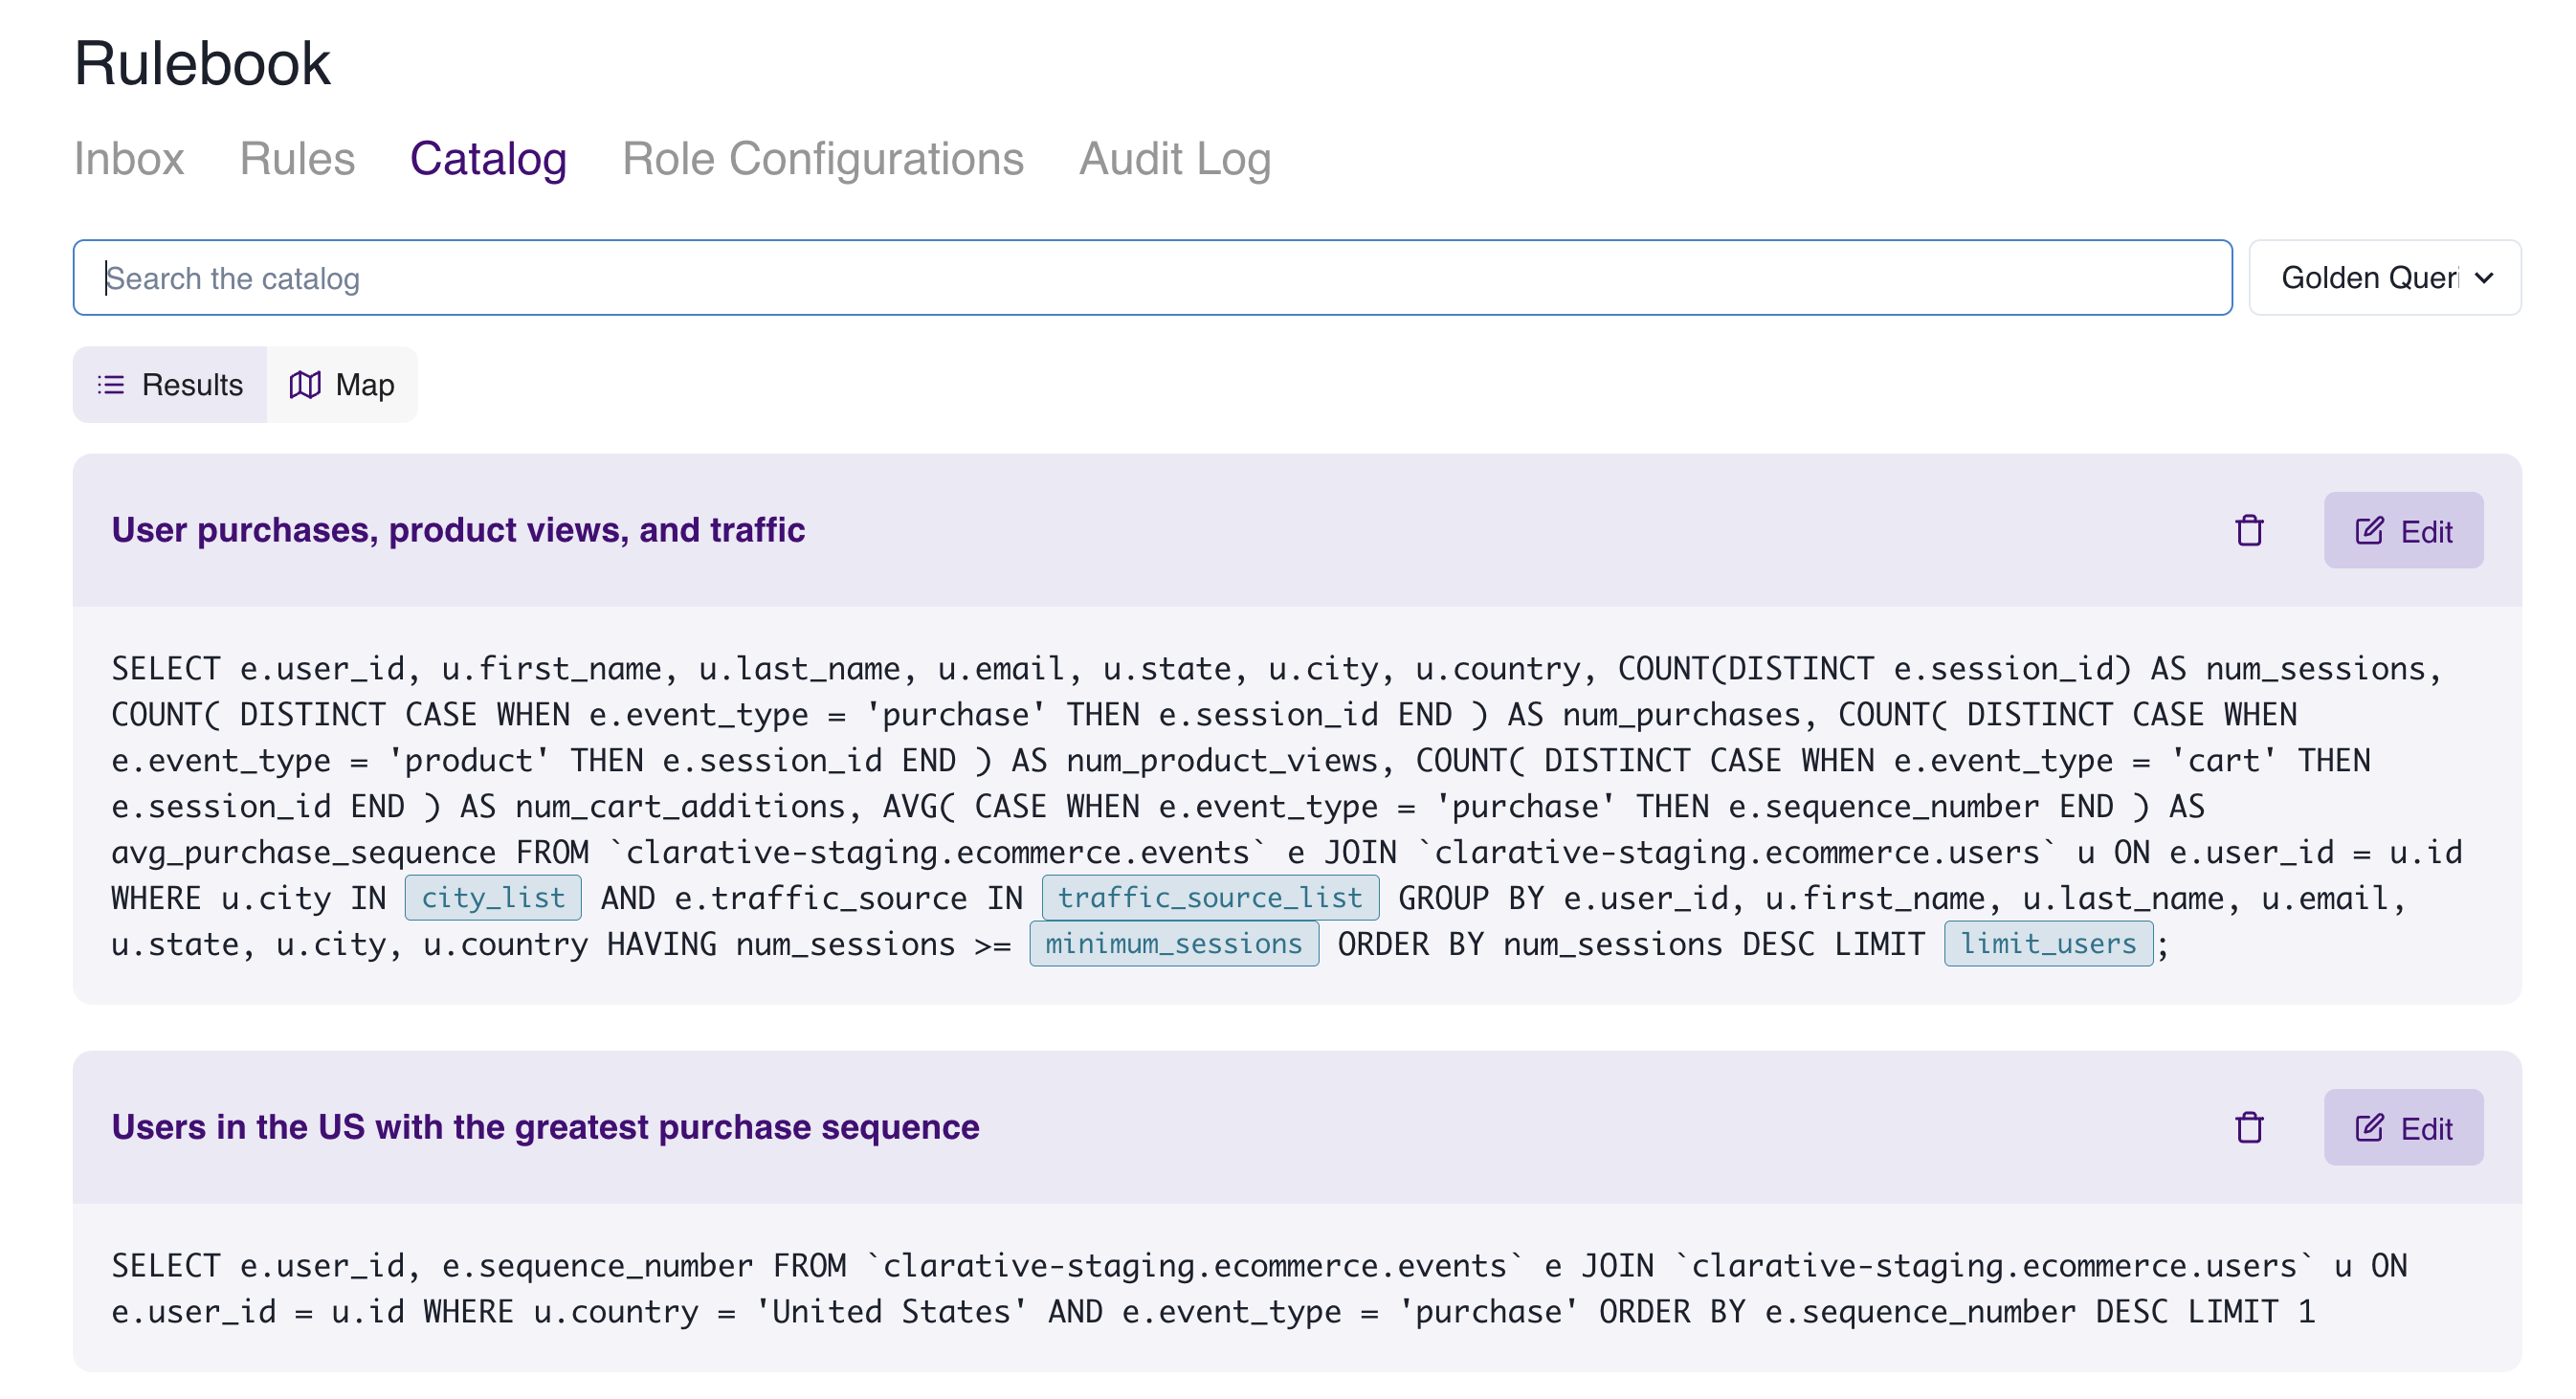Viewport: 2576px width, 1399px height.
Task: Switch to Results list view
Action: click(170, 384)
